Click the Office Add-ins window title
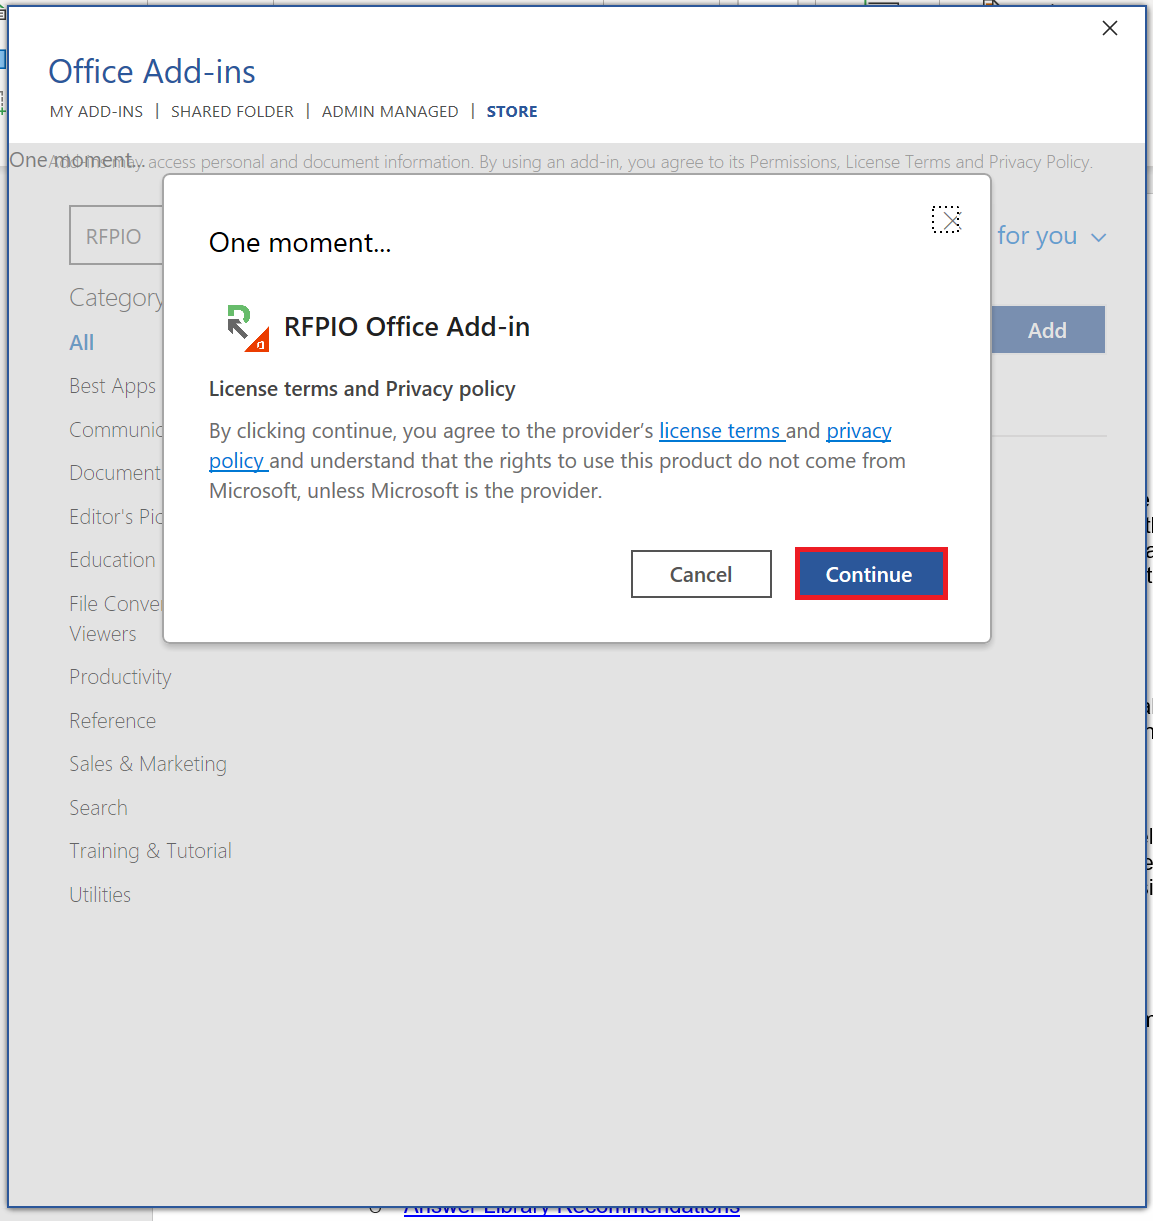1153x1221 pixels. pos(152,72)
